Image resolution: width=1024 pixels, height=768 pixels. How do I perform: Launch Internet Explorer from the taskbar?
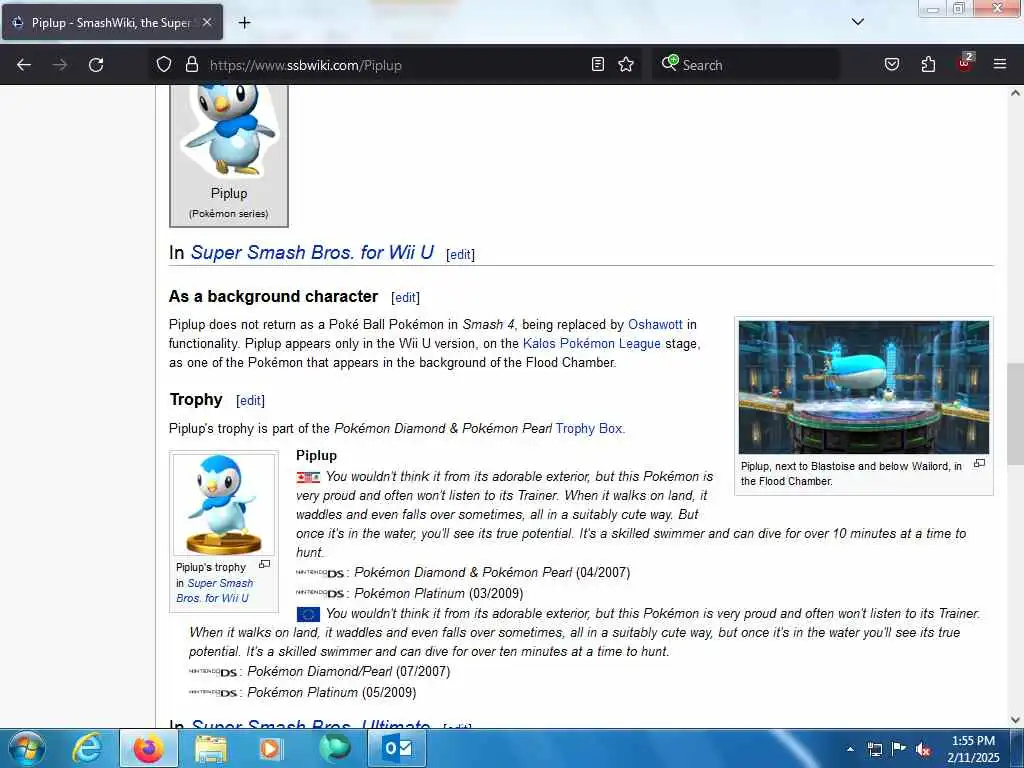pos(87,748)
